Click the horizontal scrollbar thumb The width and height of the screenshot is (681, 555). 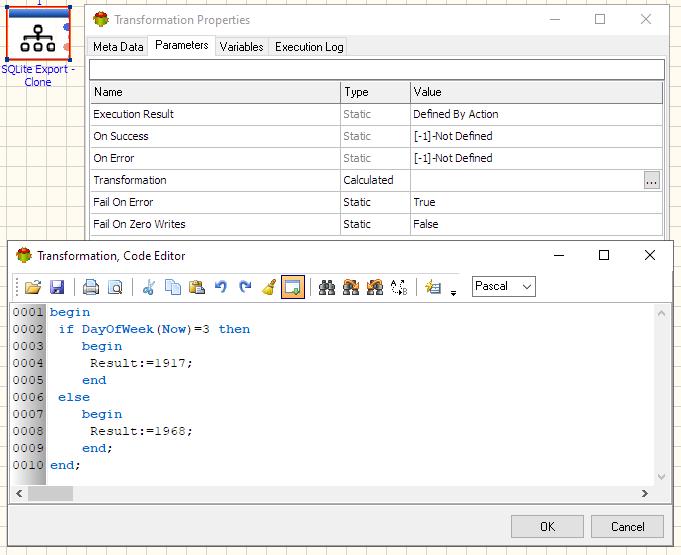point(50,493)
